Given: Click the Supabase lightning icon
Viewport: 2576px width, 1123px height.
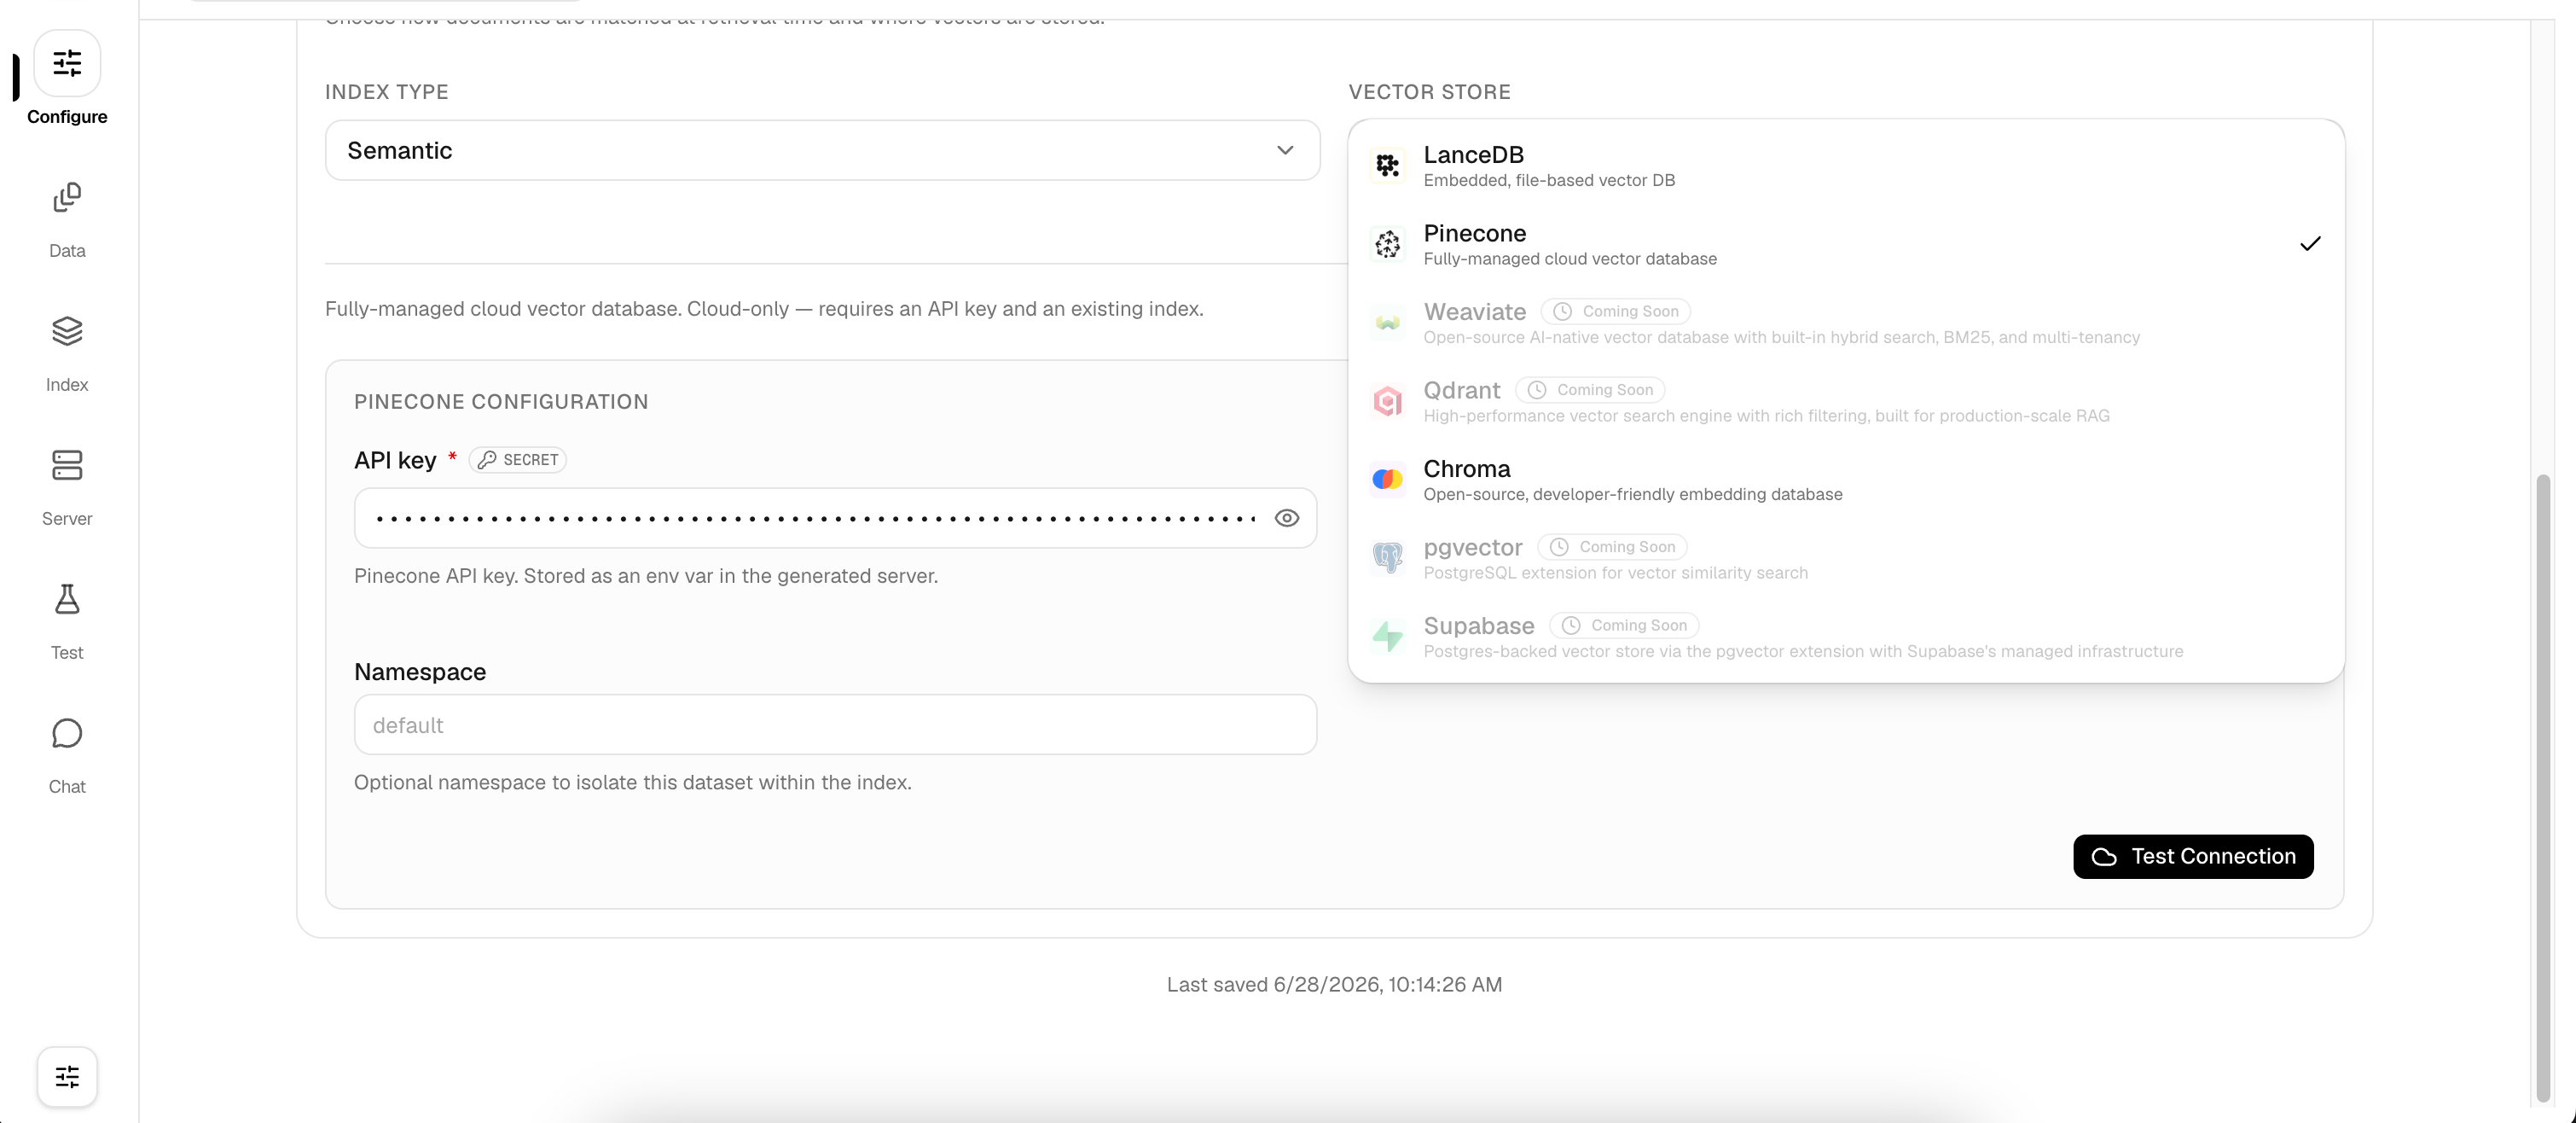Looking at the screenshot, I should click(1387, 637).
